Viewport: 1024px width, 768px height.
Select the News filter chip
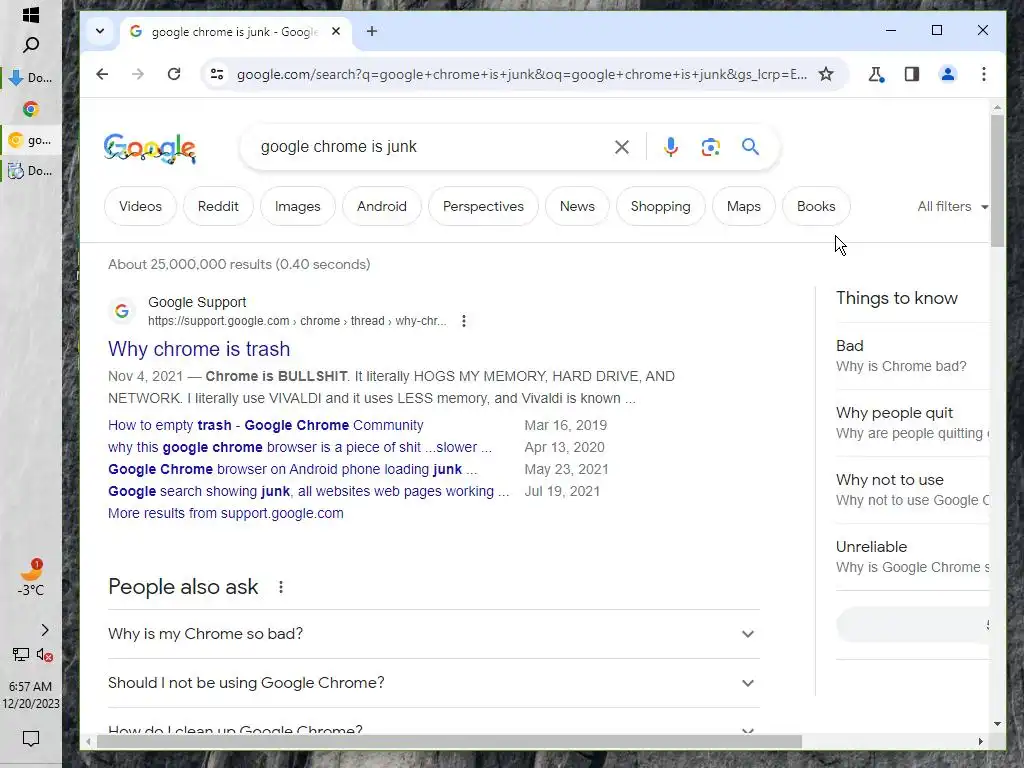pyautogui.click(x=577, y=206)
